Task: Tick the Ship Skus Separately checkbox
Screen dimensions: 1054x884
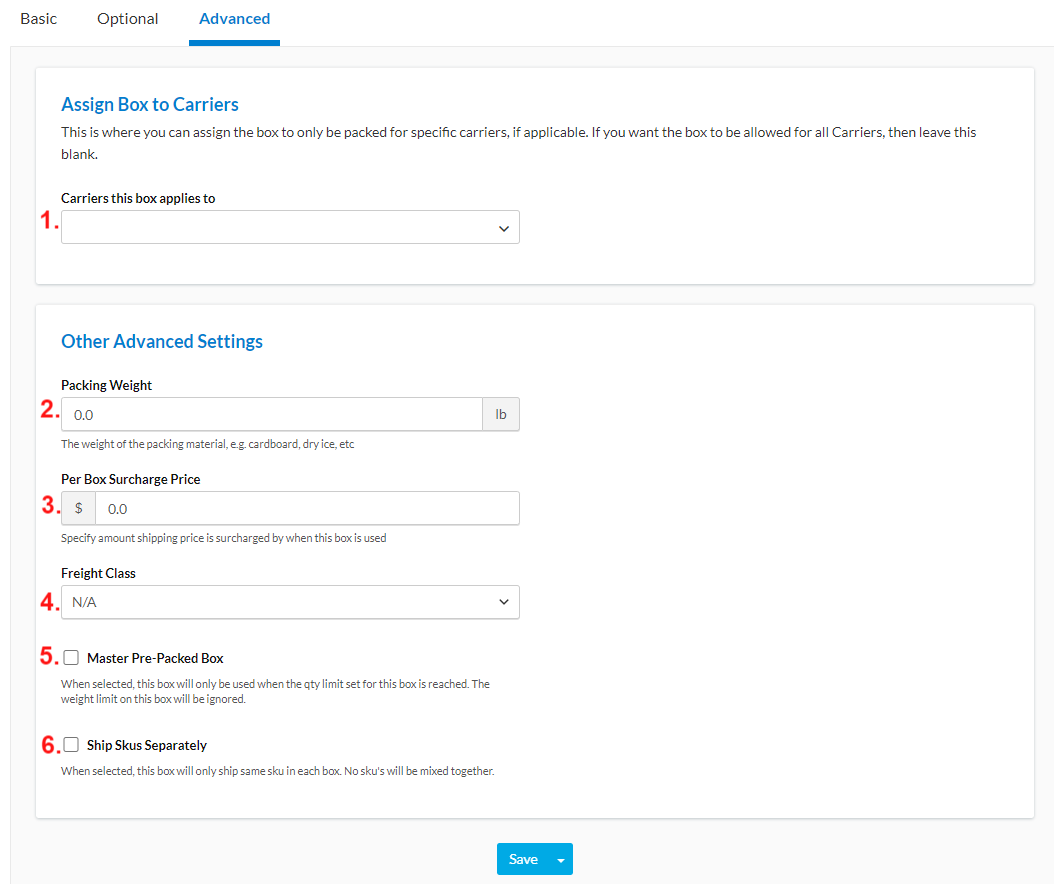Action: pos(72,744)
